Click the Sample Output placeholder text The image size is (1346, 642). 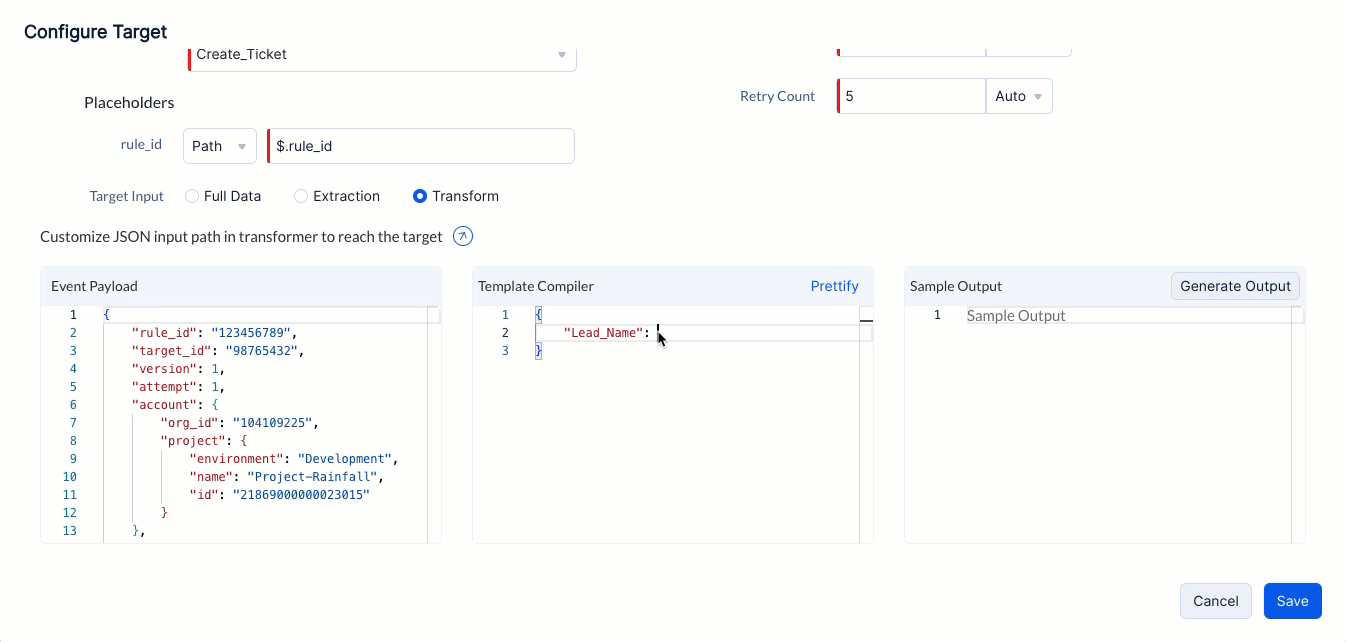[1016, 316]
